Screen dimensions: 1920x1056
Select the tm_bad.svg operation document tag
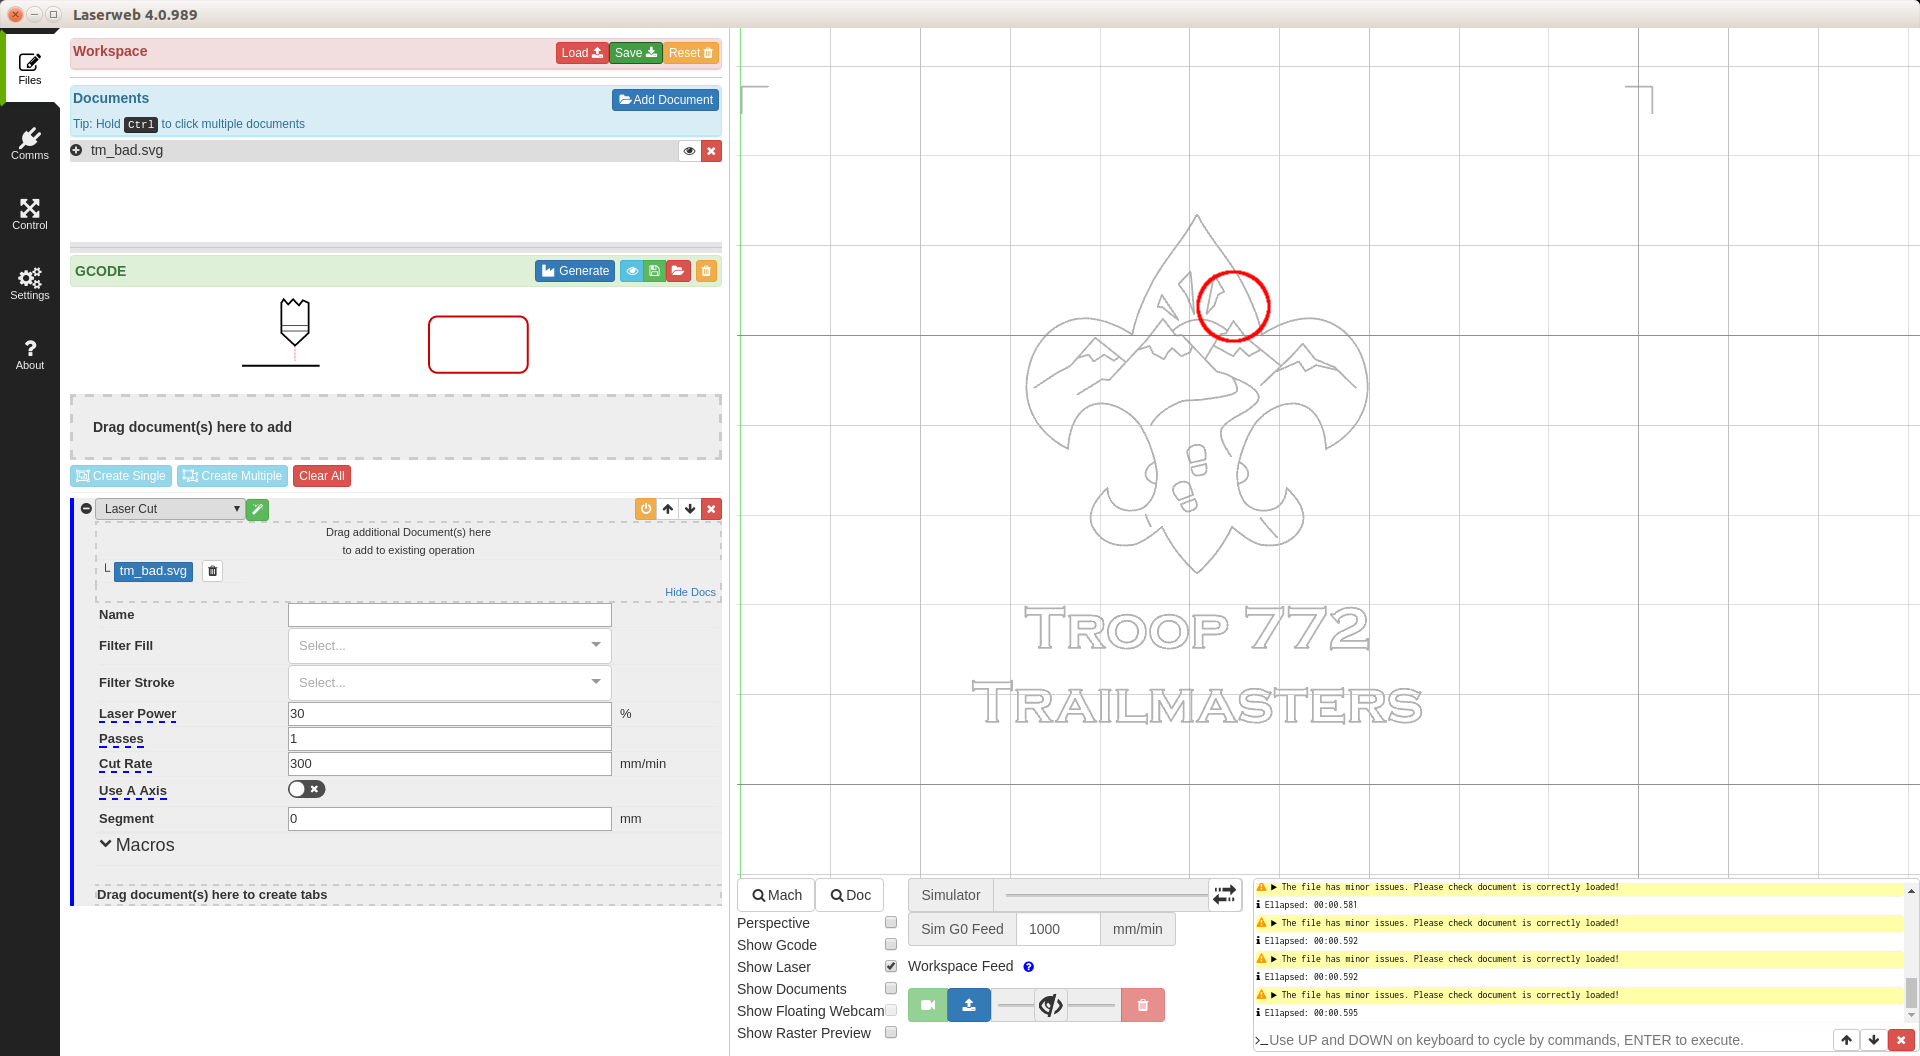pos(153,571)
